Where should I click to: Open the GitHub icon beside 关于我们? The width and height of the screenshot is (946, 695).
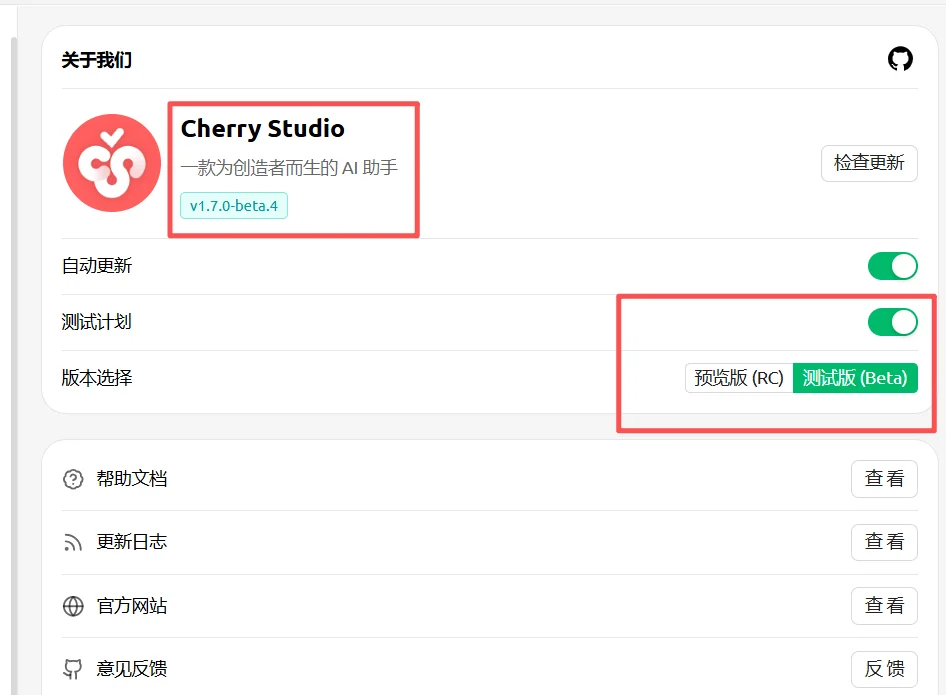coord(900,59)
